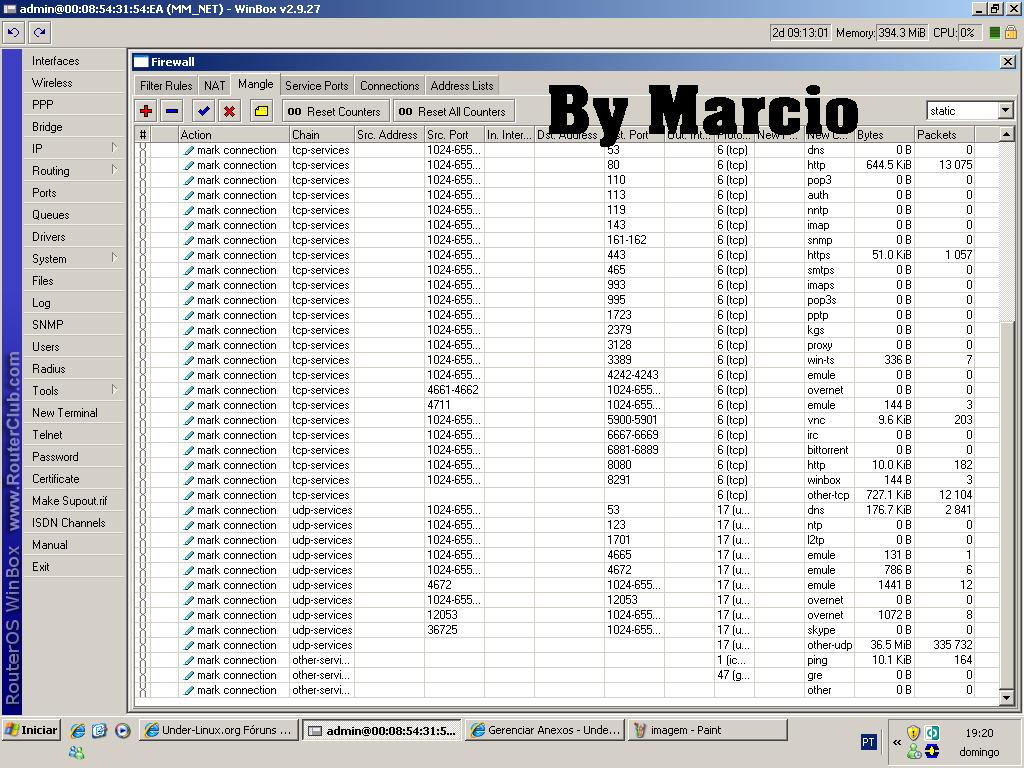Expand hidden tray icons chevron
This screenshot has width=1024, height=768.
(x=896, y=743)
